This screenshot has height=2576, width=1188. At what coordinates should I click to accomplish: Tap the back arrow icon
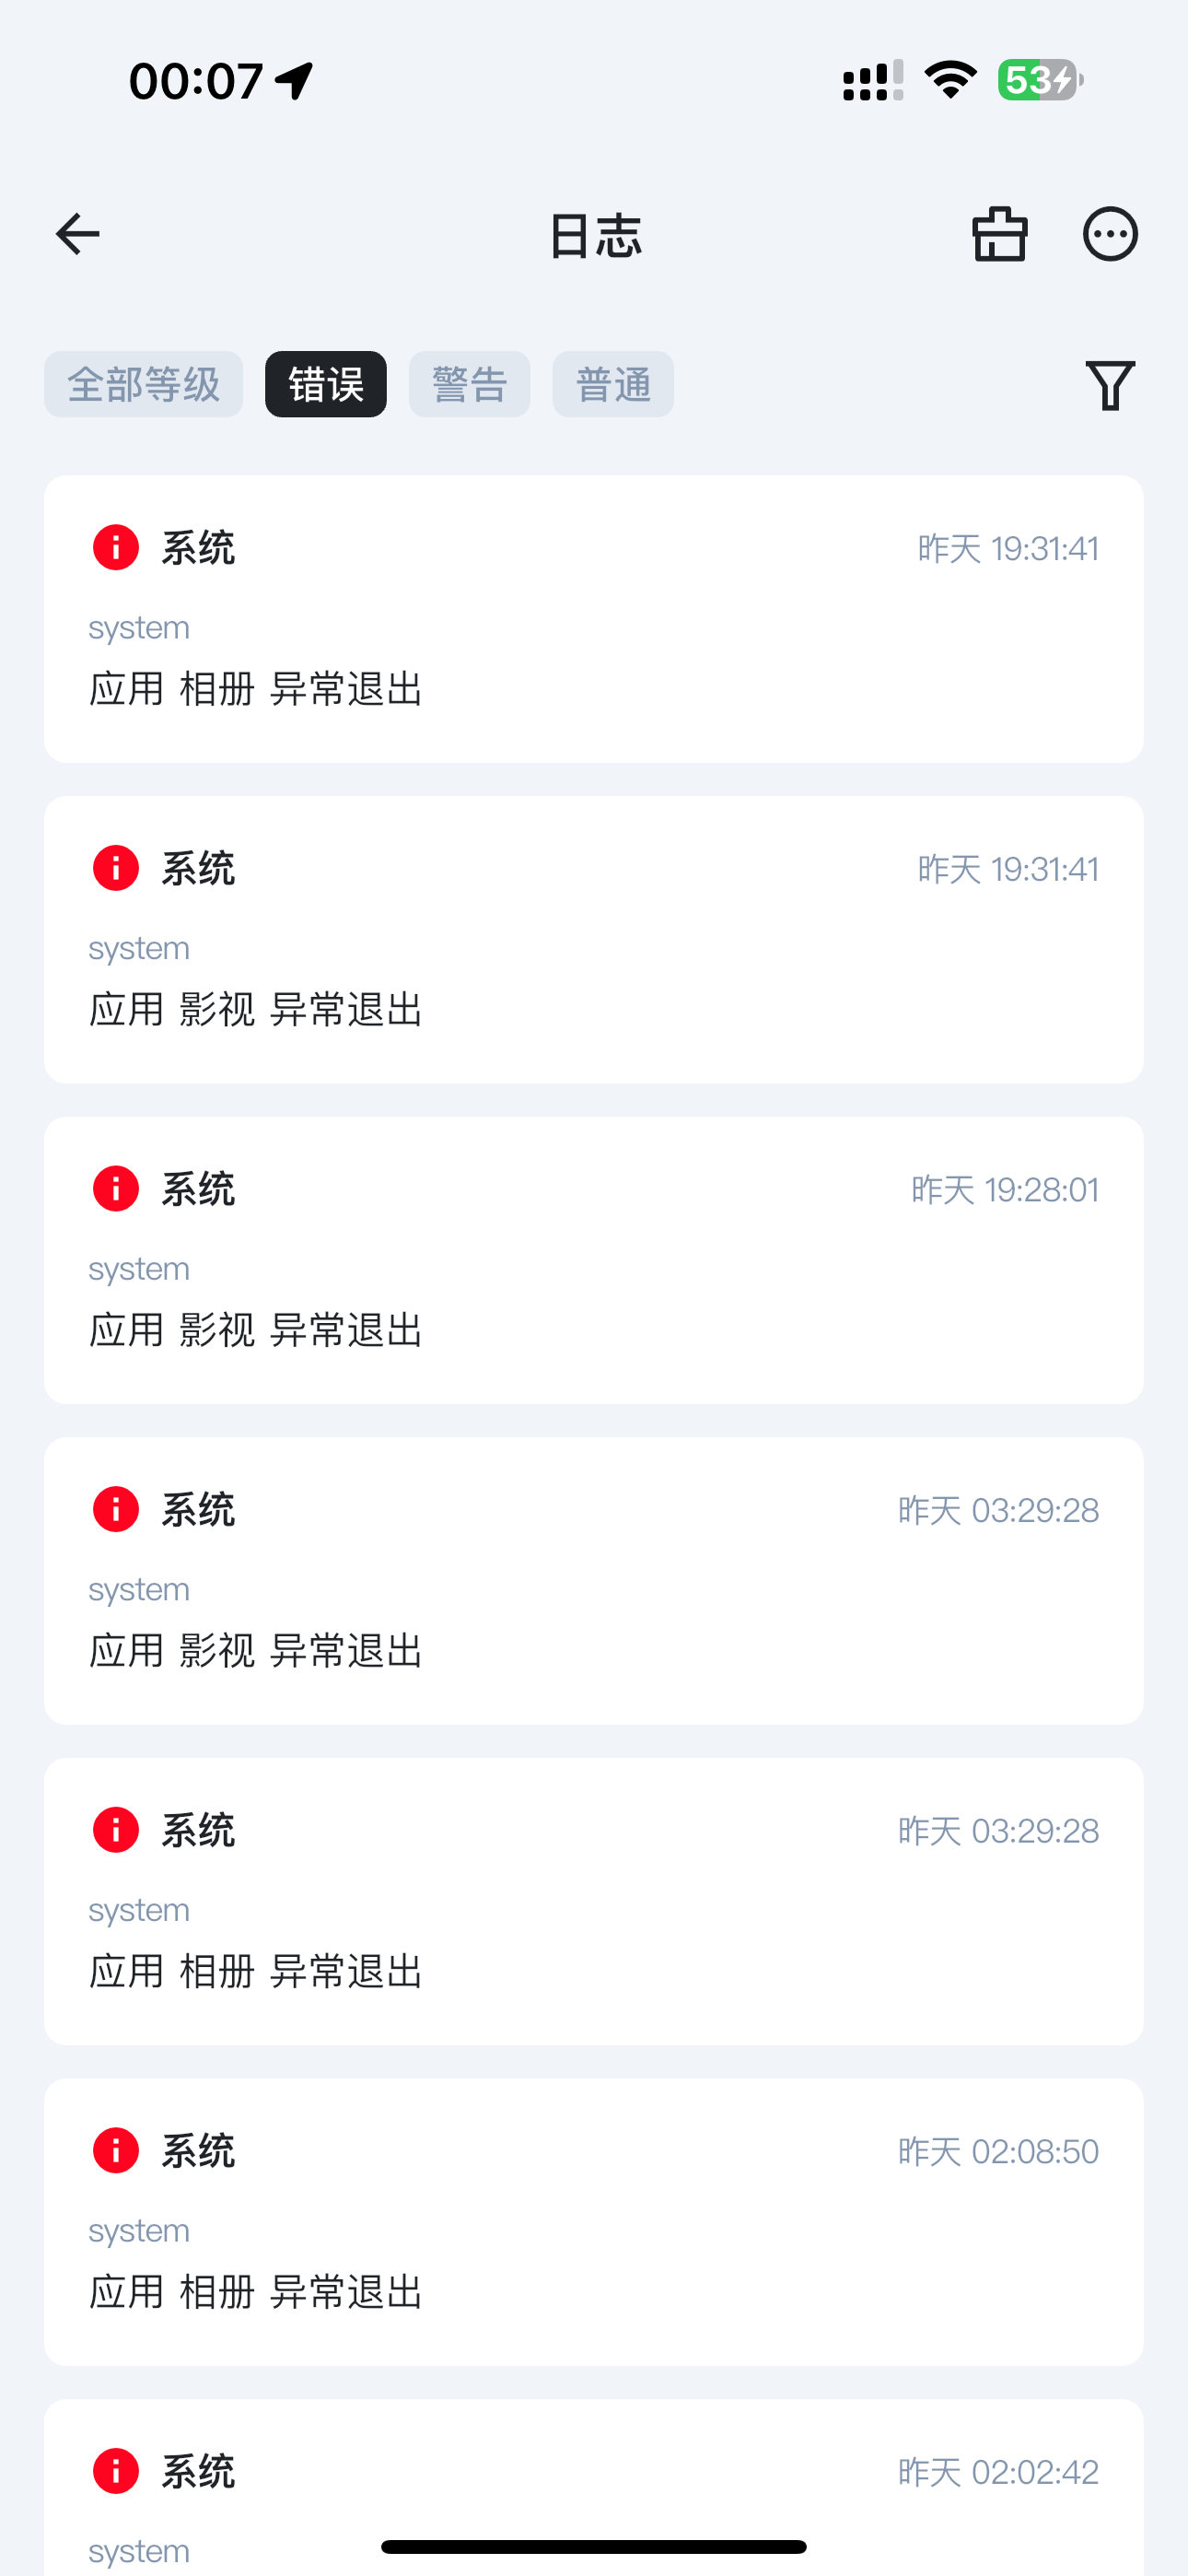click(x=77, y=235)
